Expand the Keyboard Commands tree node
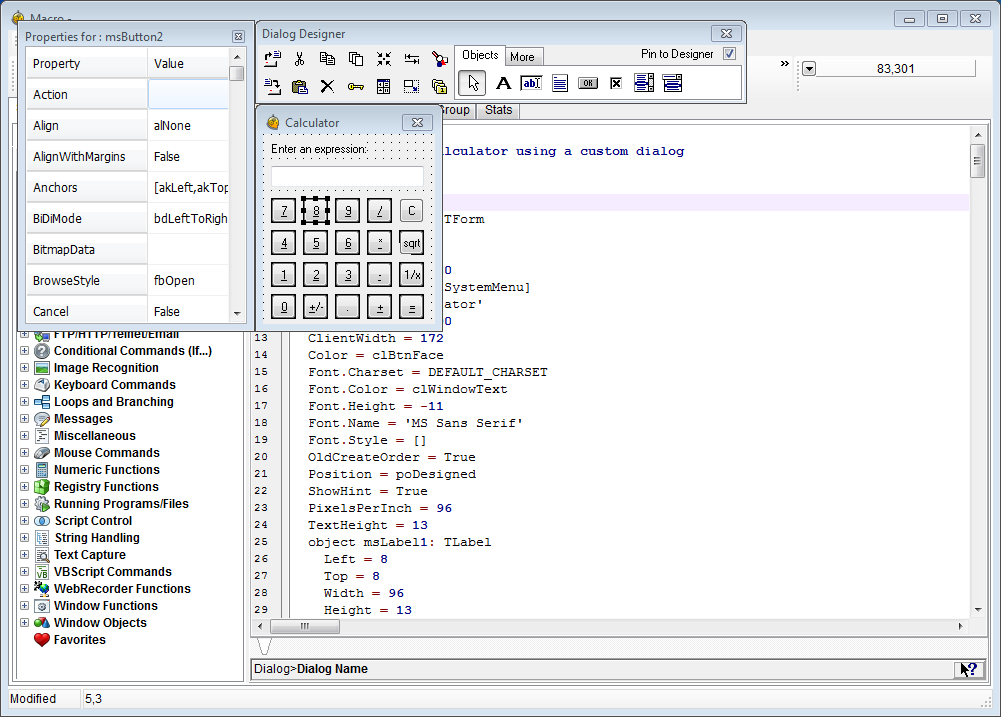The height and width of the screenshot is (717, 1001). pyautogui.click(x=24, y=384)
